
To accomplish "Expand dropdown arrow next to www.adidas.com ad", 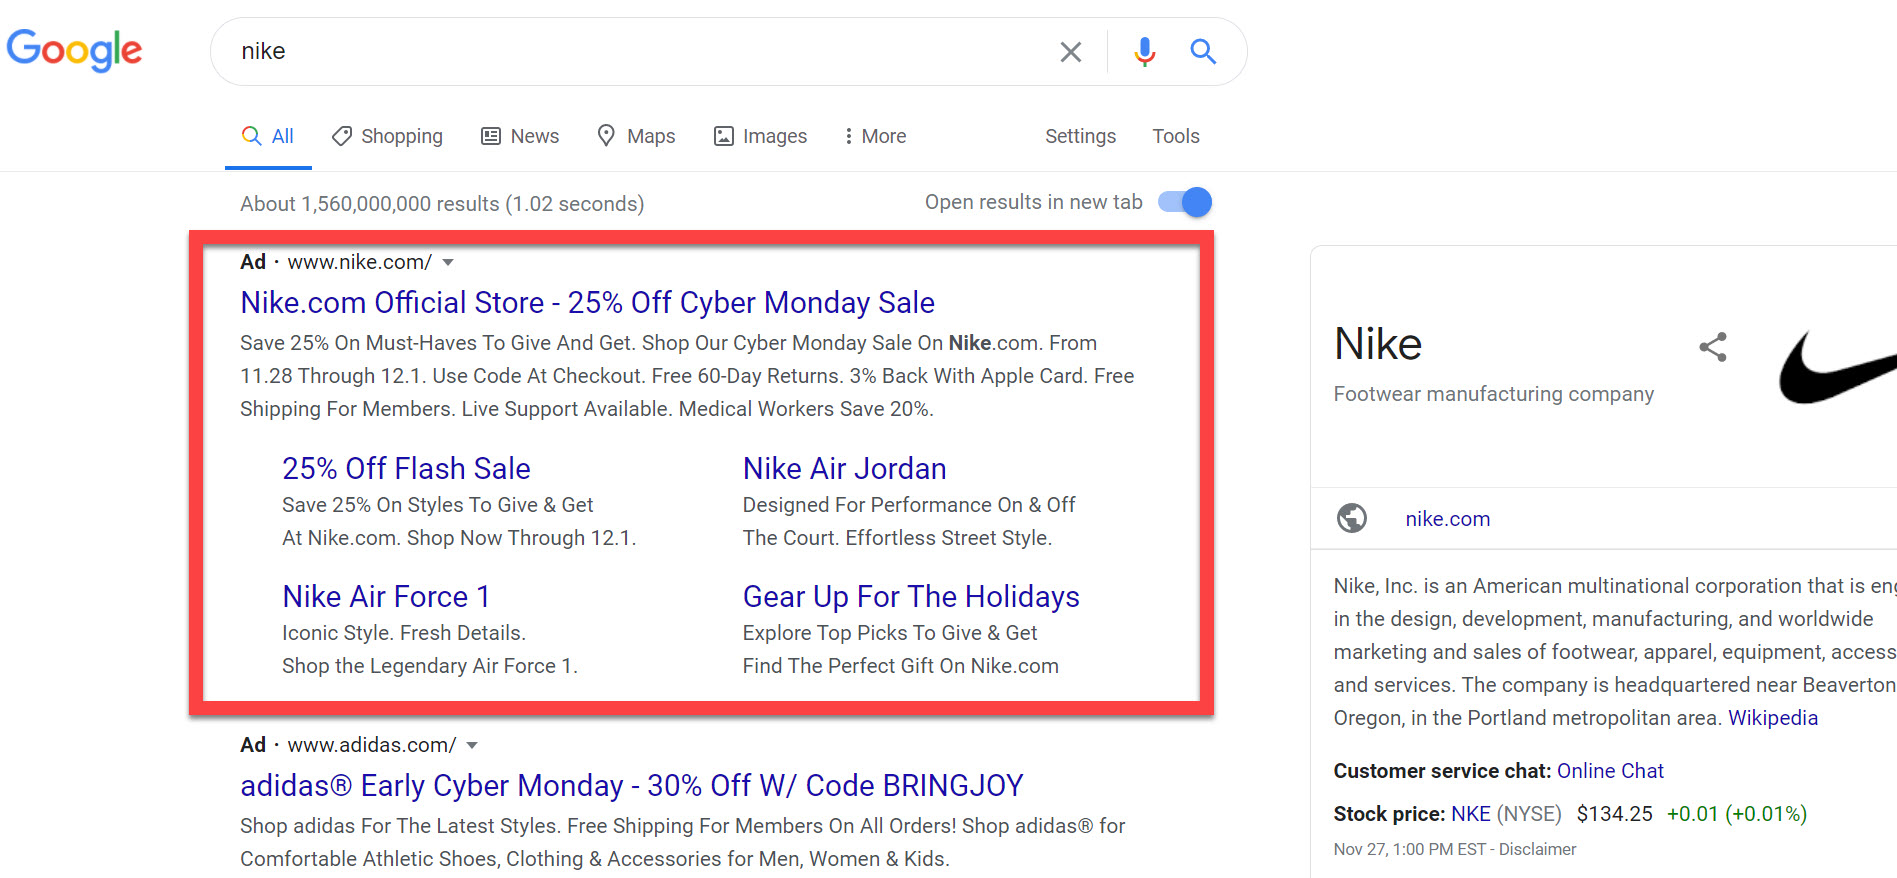I will click(x=472, y=745).
